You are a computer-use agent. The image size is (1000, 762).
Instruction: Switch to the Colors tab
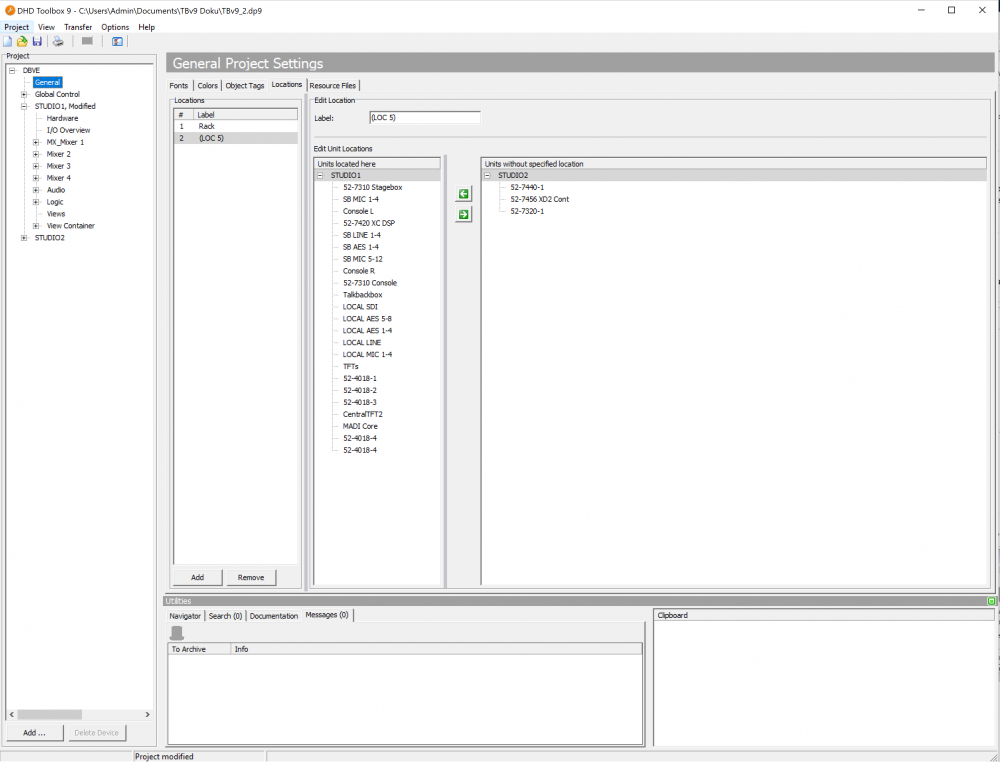point(207,85)
